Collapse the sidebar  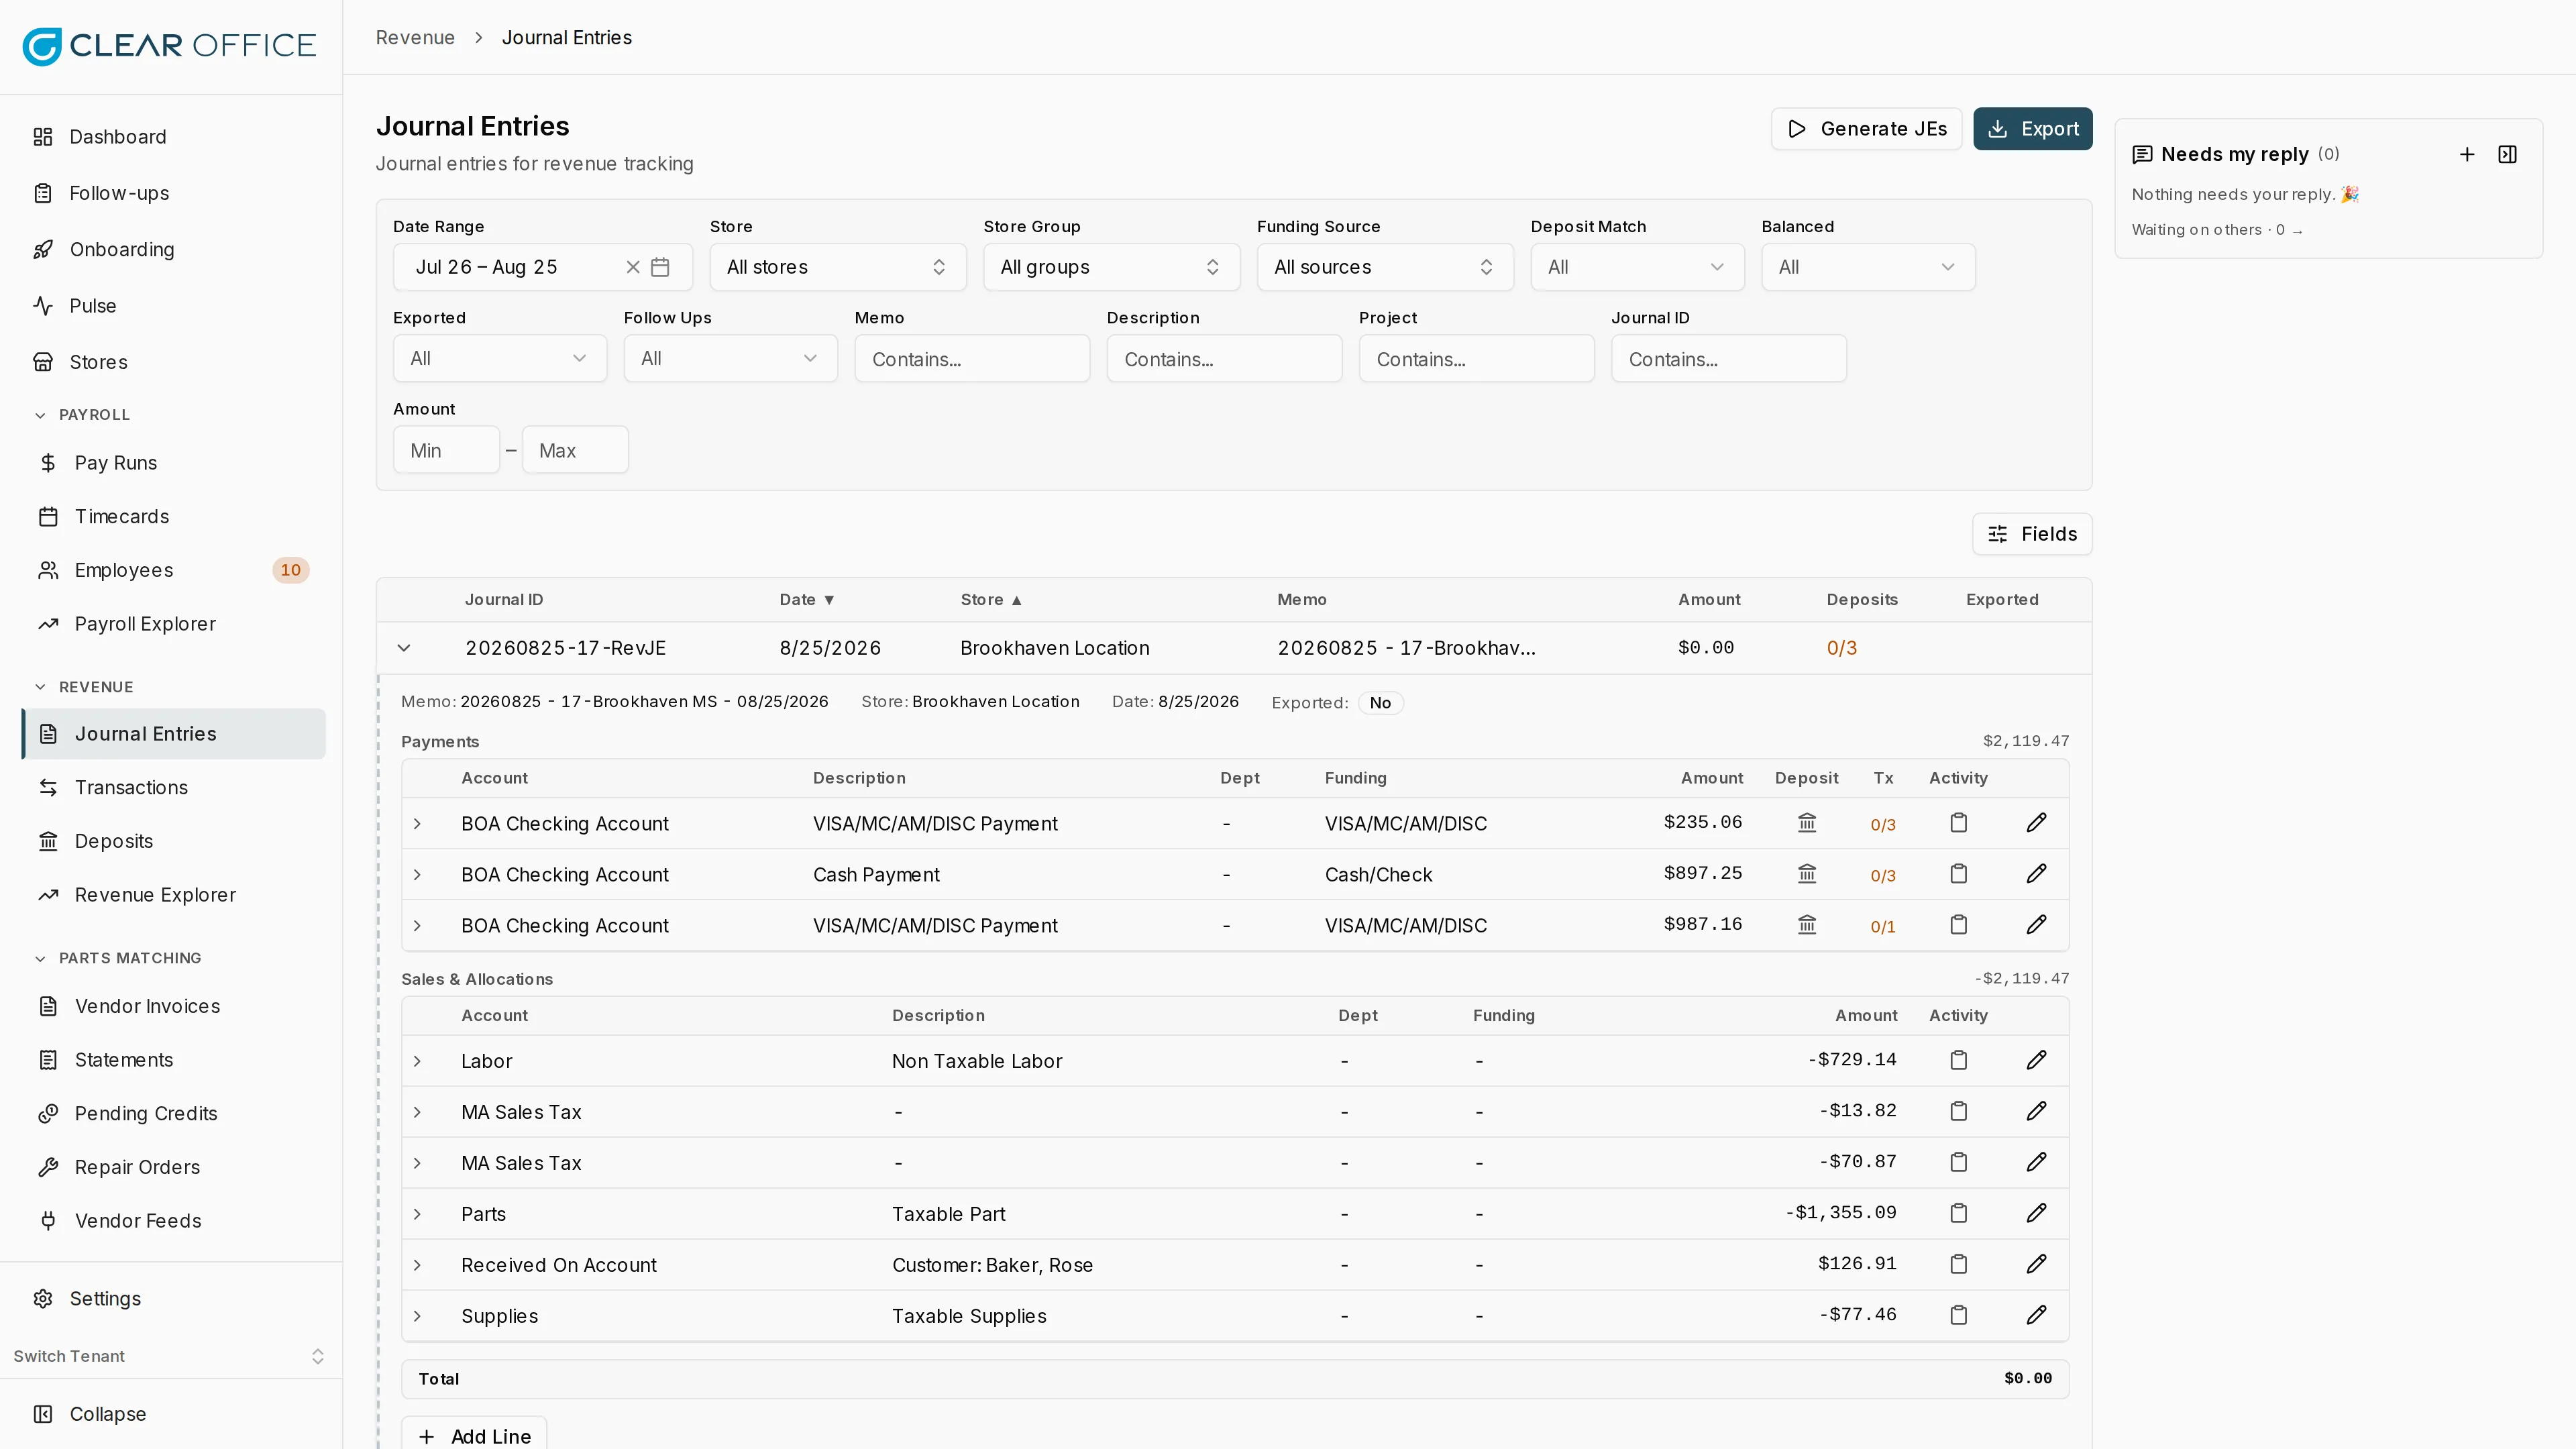coord(171,1414)
